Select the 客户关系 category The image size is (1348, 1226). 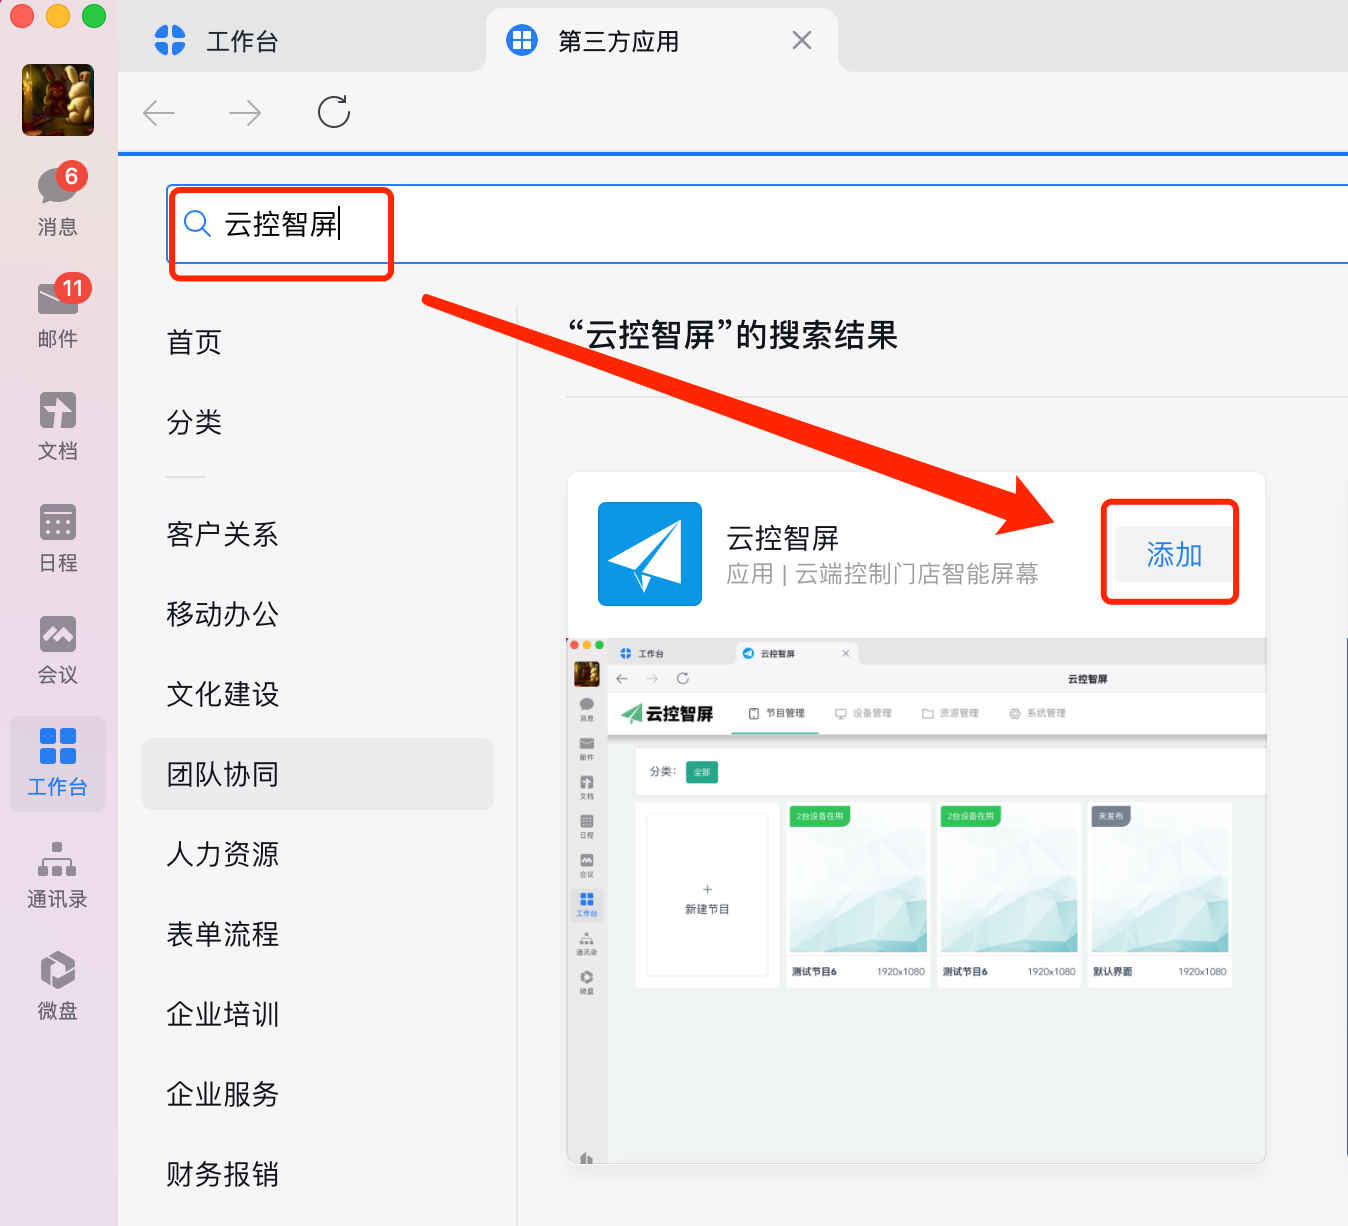point(222,534)
